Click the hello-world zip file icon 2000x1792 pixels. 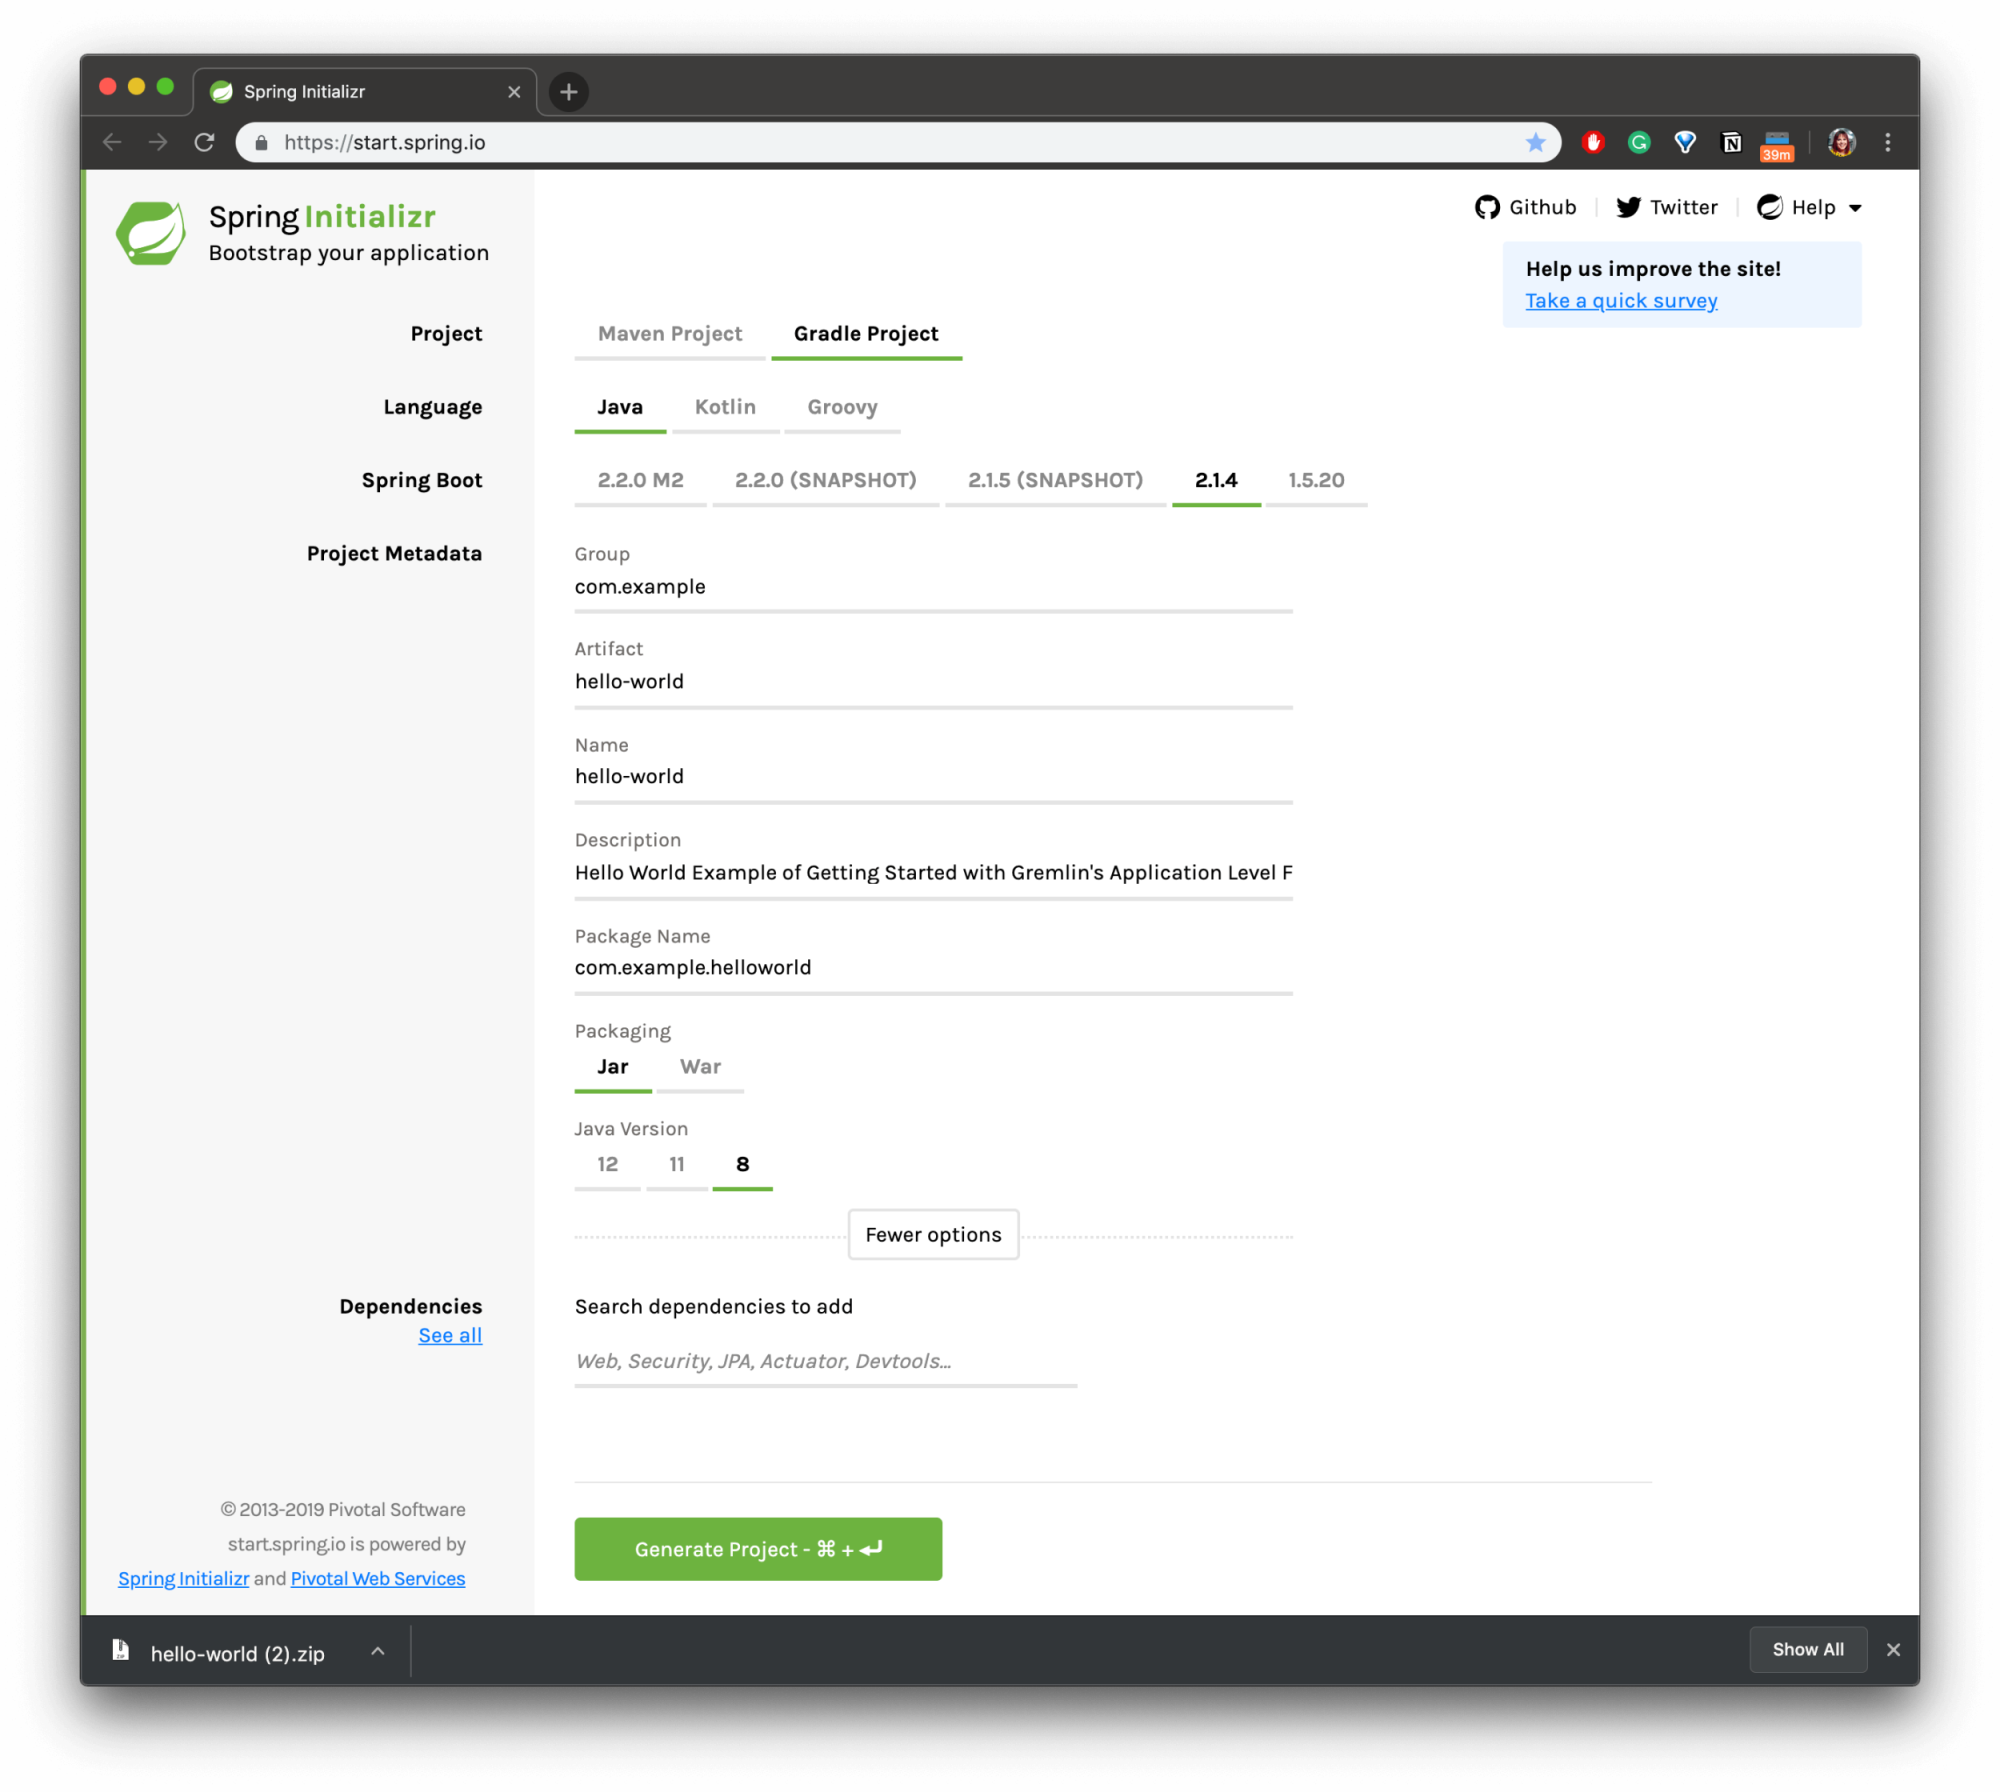pyautogui.click(x=121, y=1650)
